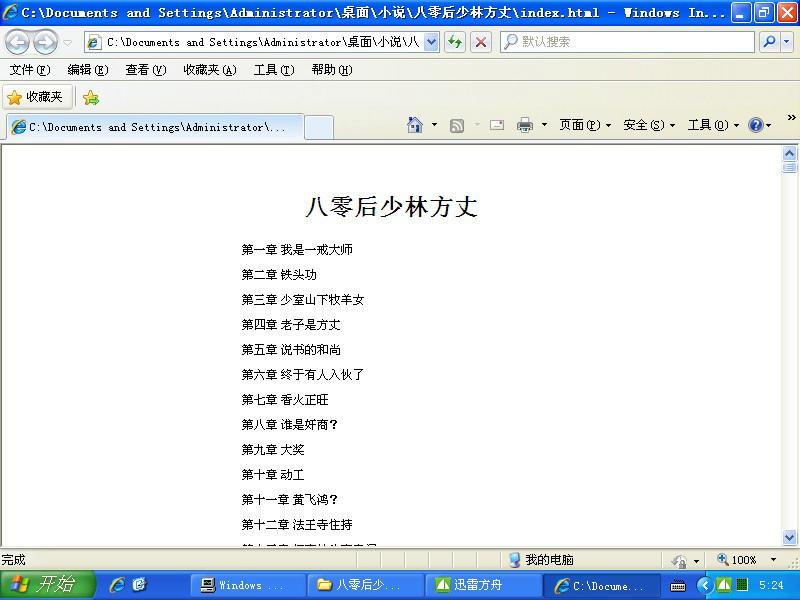Click the scrollbar up arrow
The image size is (800, 600).
point(789,153)
